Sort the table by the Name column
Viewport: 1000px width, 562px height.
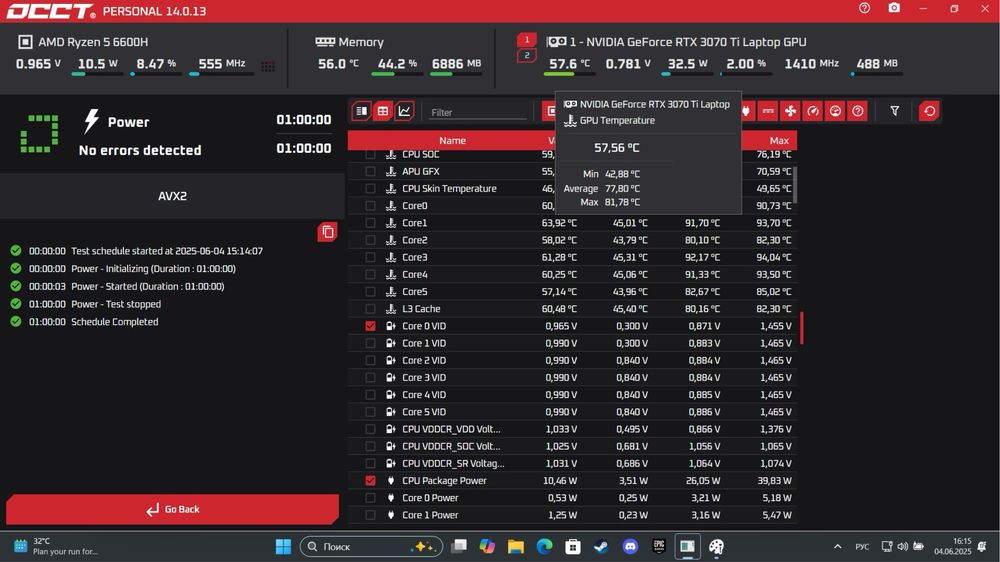pos(452,140)
